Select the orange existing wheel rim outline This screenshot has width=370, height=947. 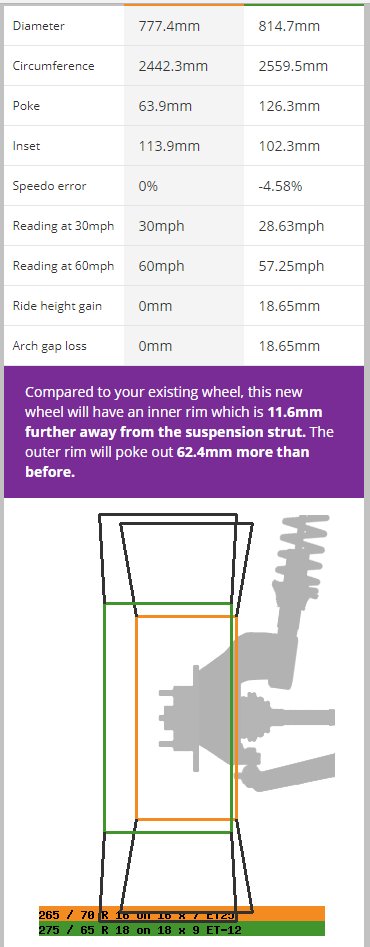pyautogui.click(x=187, y=717)
